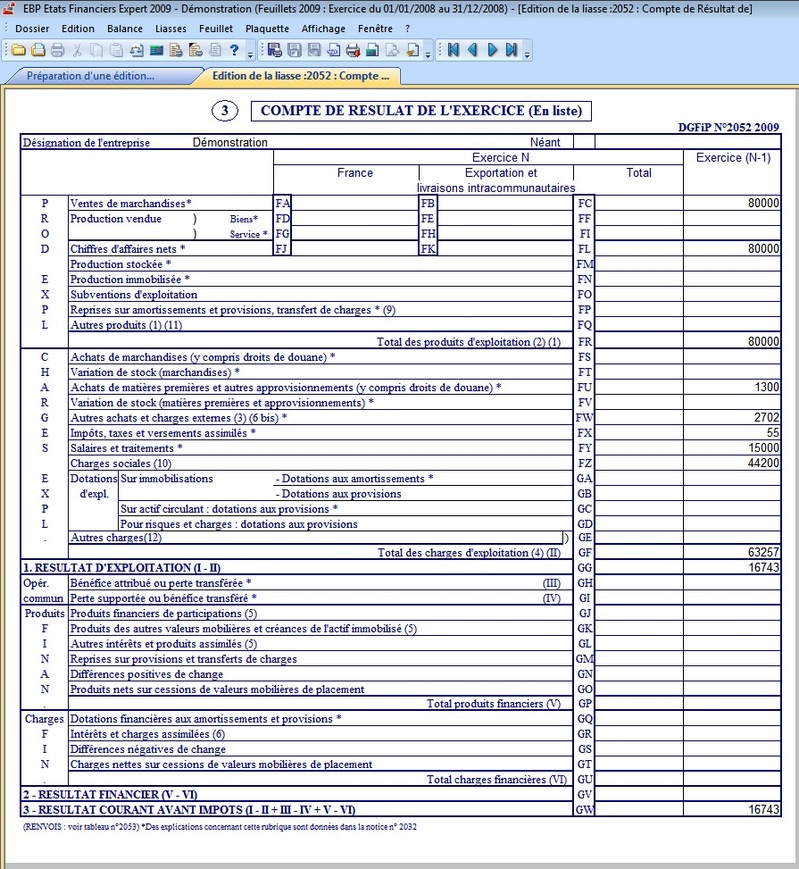Click the COMPTE DE RESULAT DE L'EXERCICE title
Viewport: 799px width, 869px height.
[x=421, y=111]
